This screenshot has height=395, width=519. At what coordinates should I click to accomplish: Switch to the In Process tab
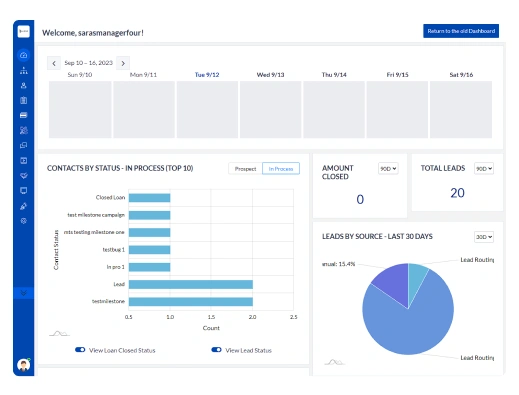[x=281, y=169]
